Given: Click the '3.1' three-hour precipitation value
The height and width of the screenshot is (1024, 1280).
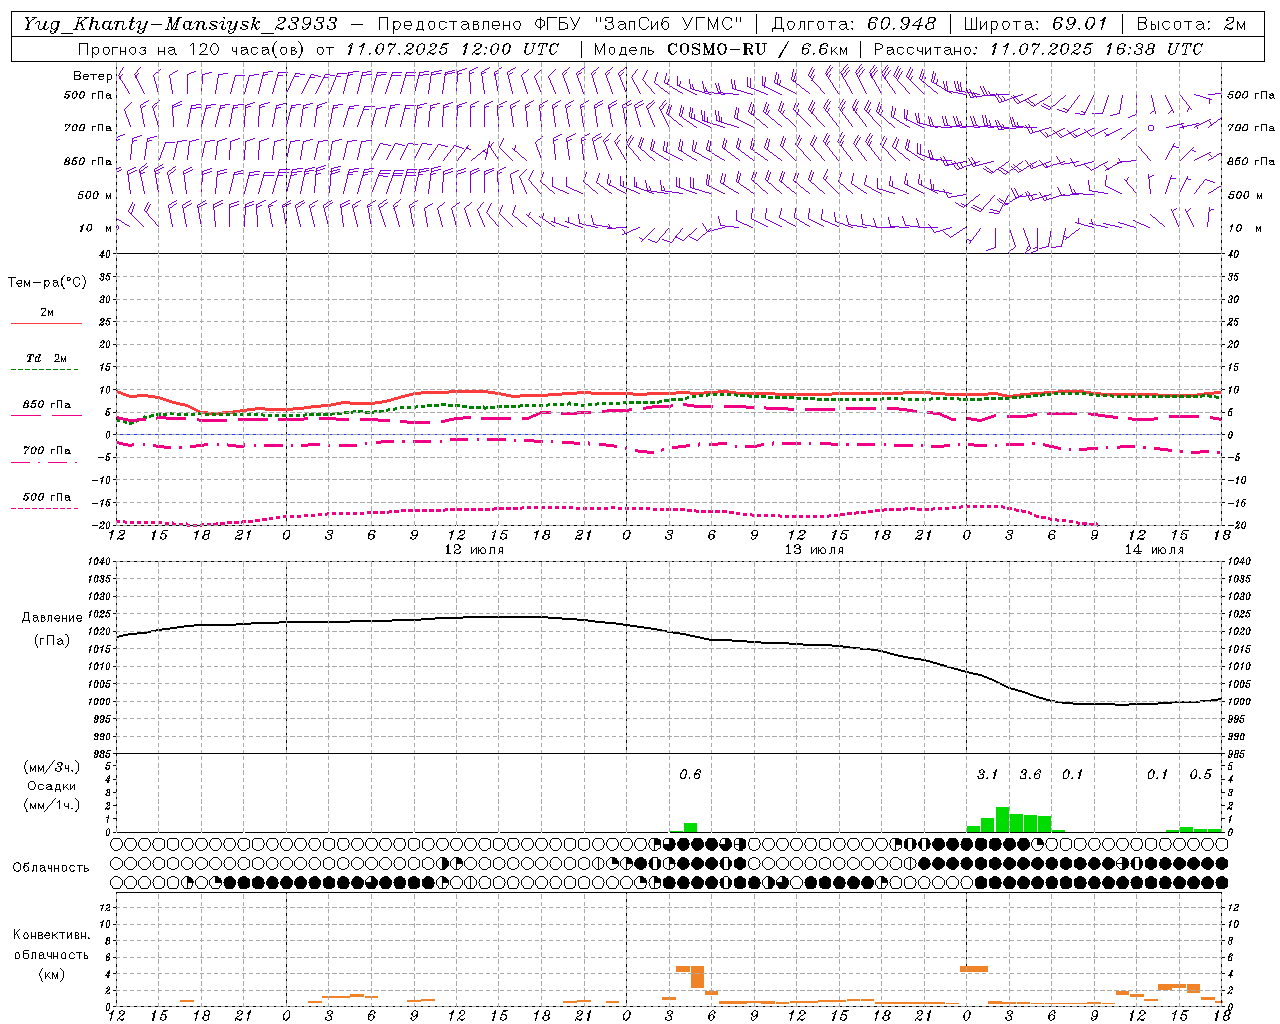Looking at the screenshot, I should tap(987, 774).
